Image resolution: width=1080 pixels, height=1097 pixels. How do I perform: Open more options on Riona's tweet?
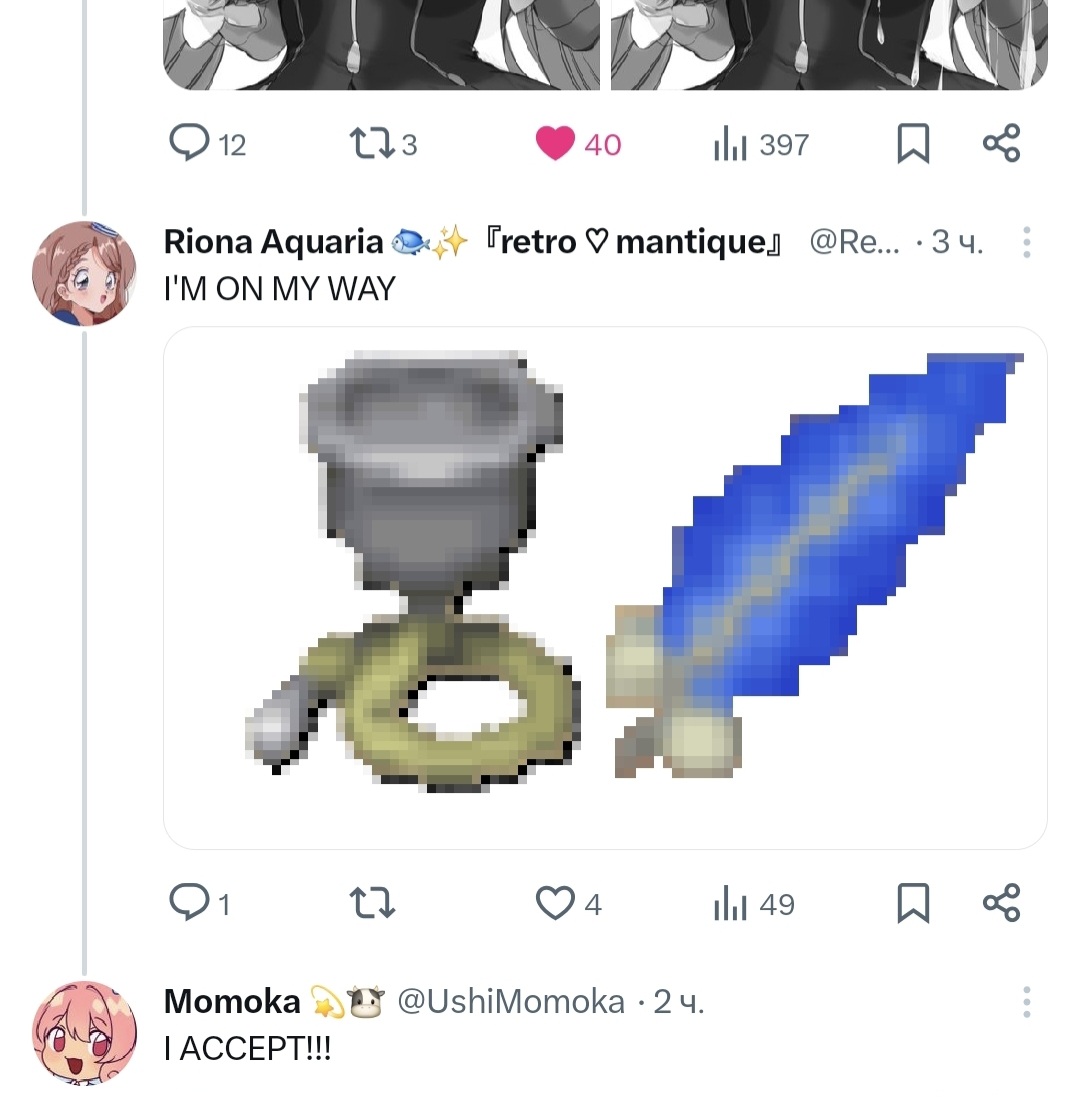(1026, 242)
